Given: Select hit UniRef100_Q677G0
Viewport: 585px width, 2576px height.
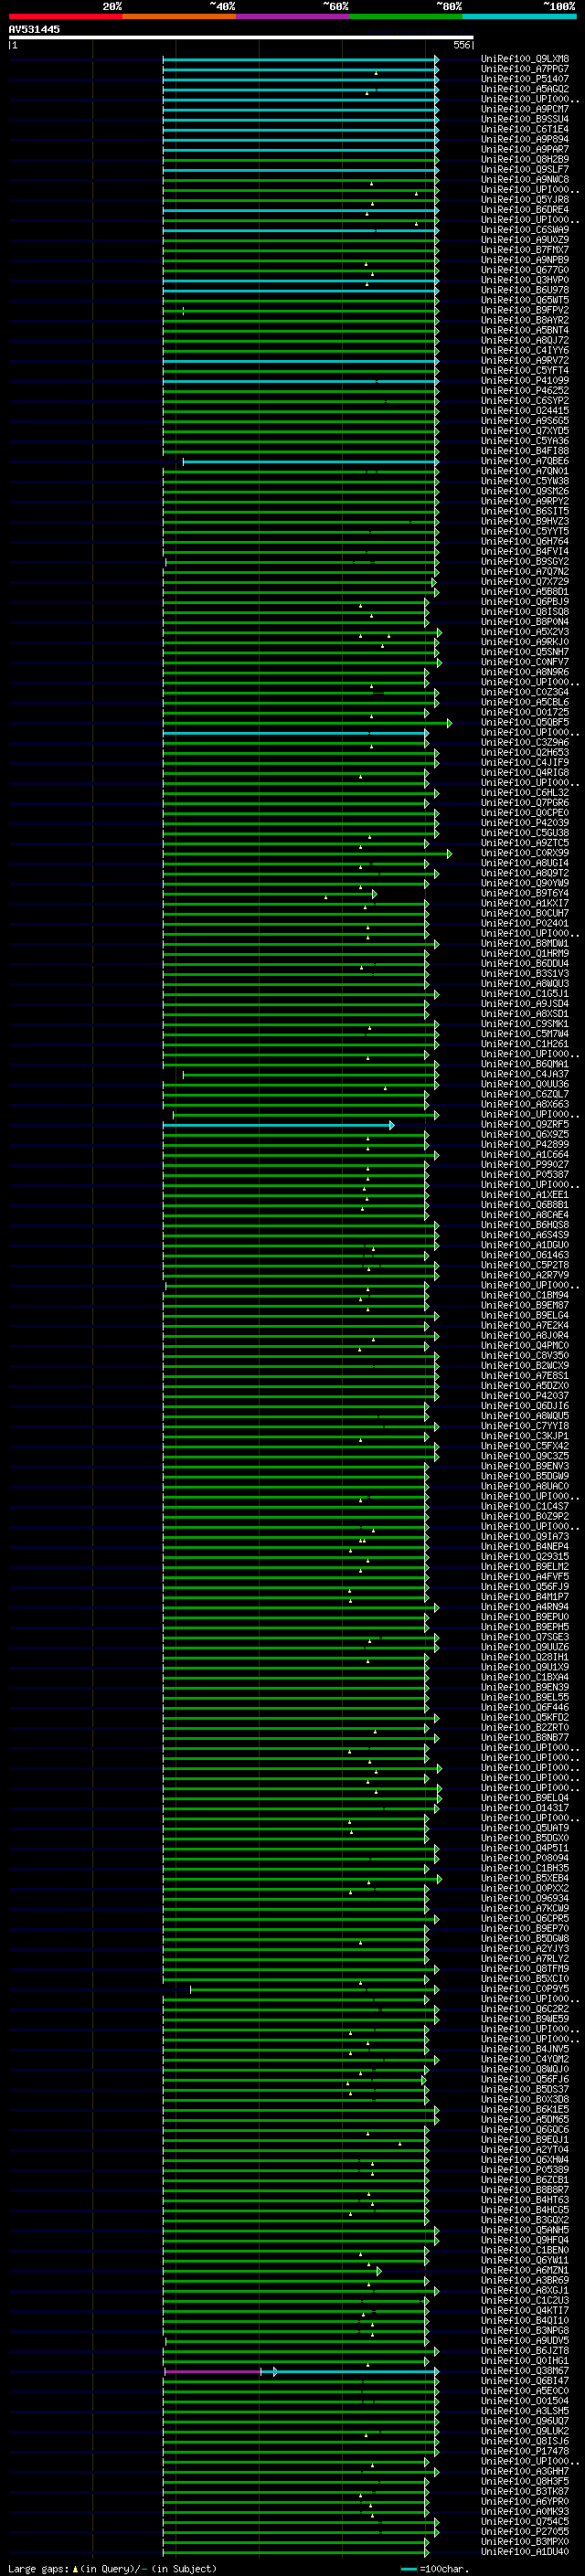Looking at the screenshot, I should click(x=525, y=270).
